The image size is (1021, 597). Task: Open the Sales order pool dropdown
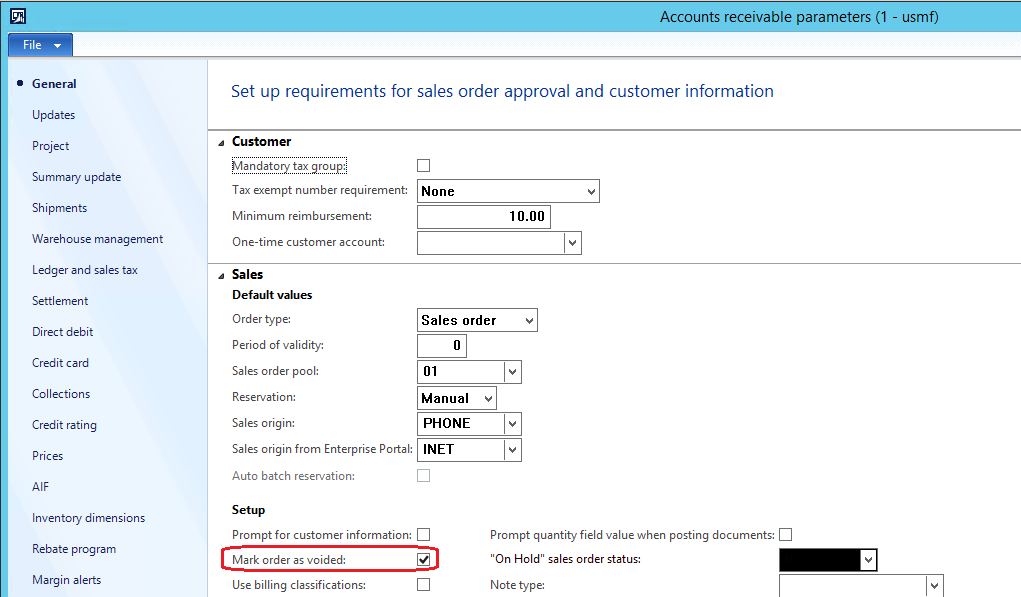(x=512, y=371)
